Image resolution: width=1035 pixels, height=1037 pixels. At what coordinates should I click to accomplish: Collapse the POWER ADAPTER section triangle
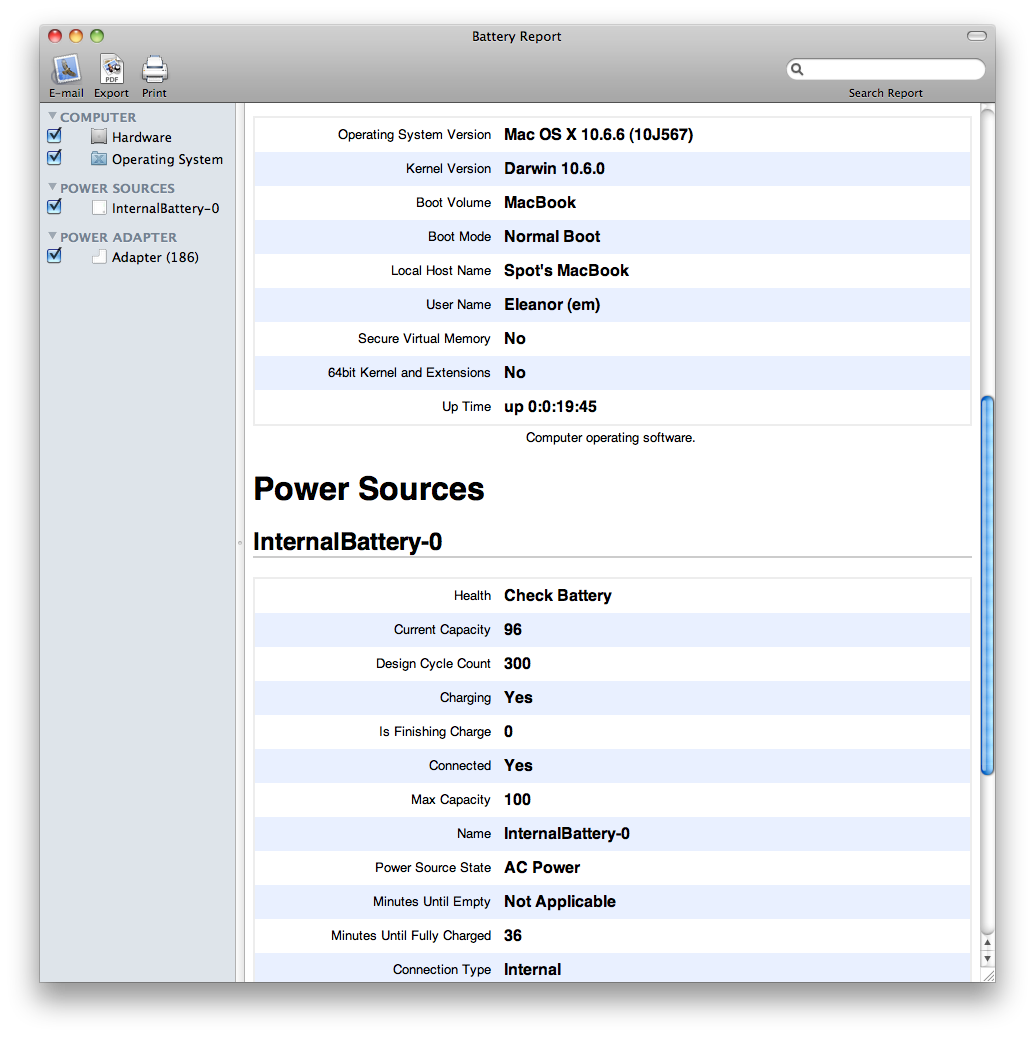52,235
